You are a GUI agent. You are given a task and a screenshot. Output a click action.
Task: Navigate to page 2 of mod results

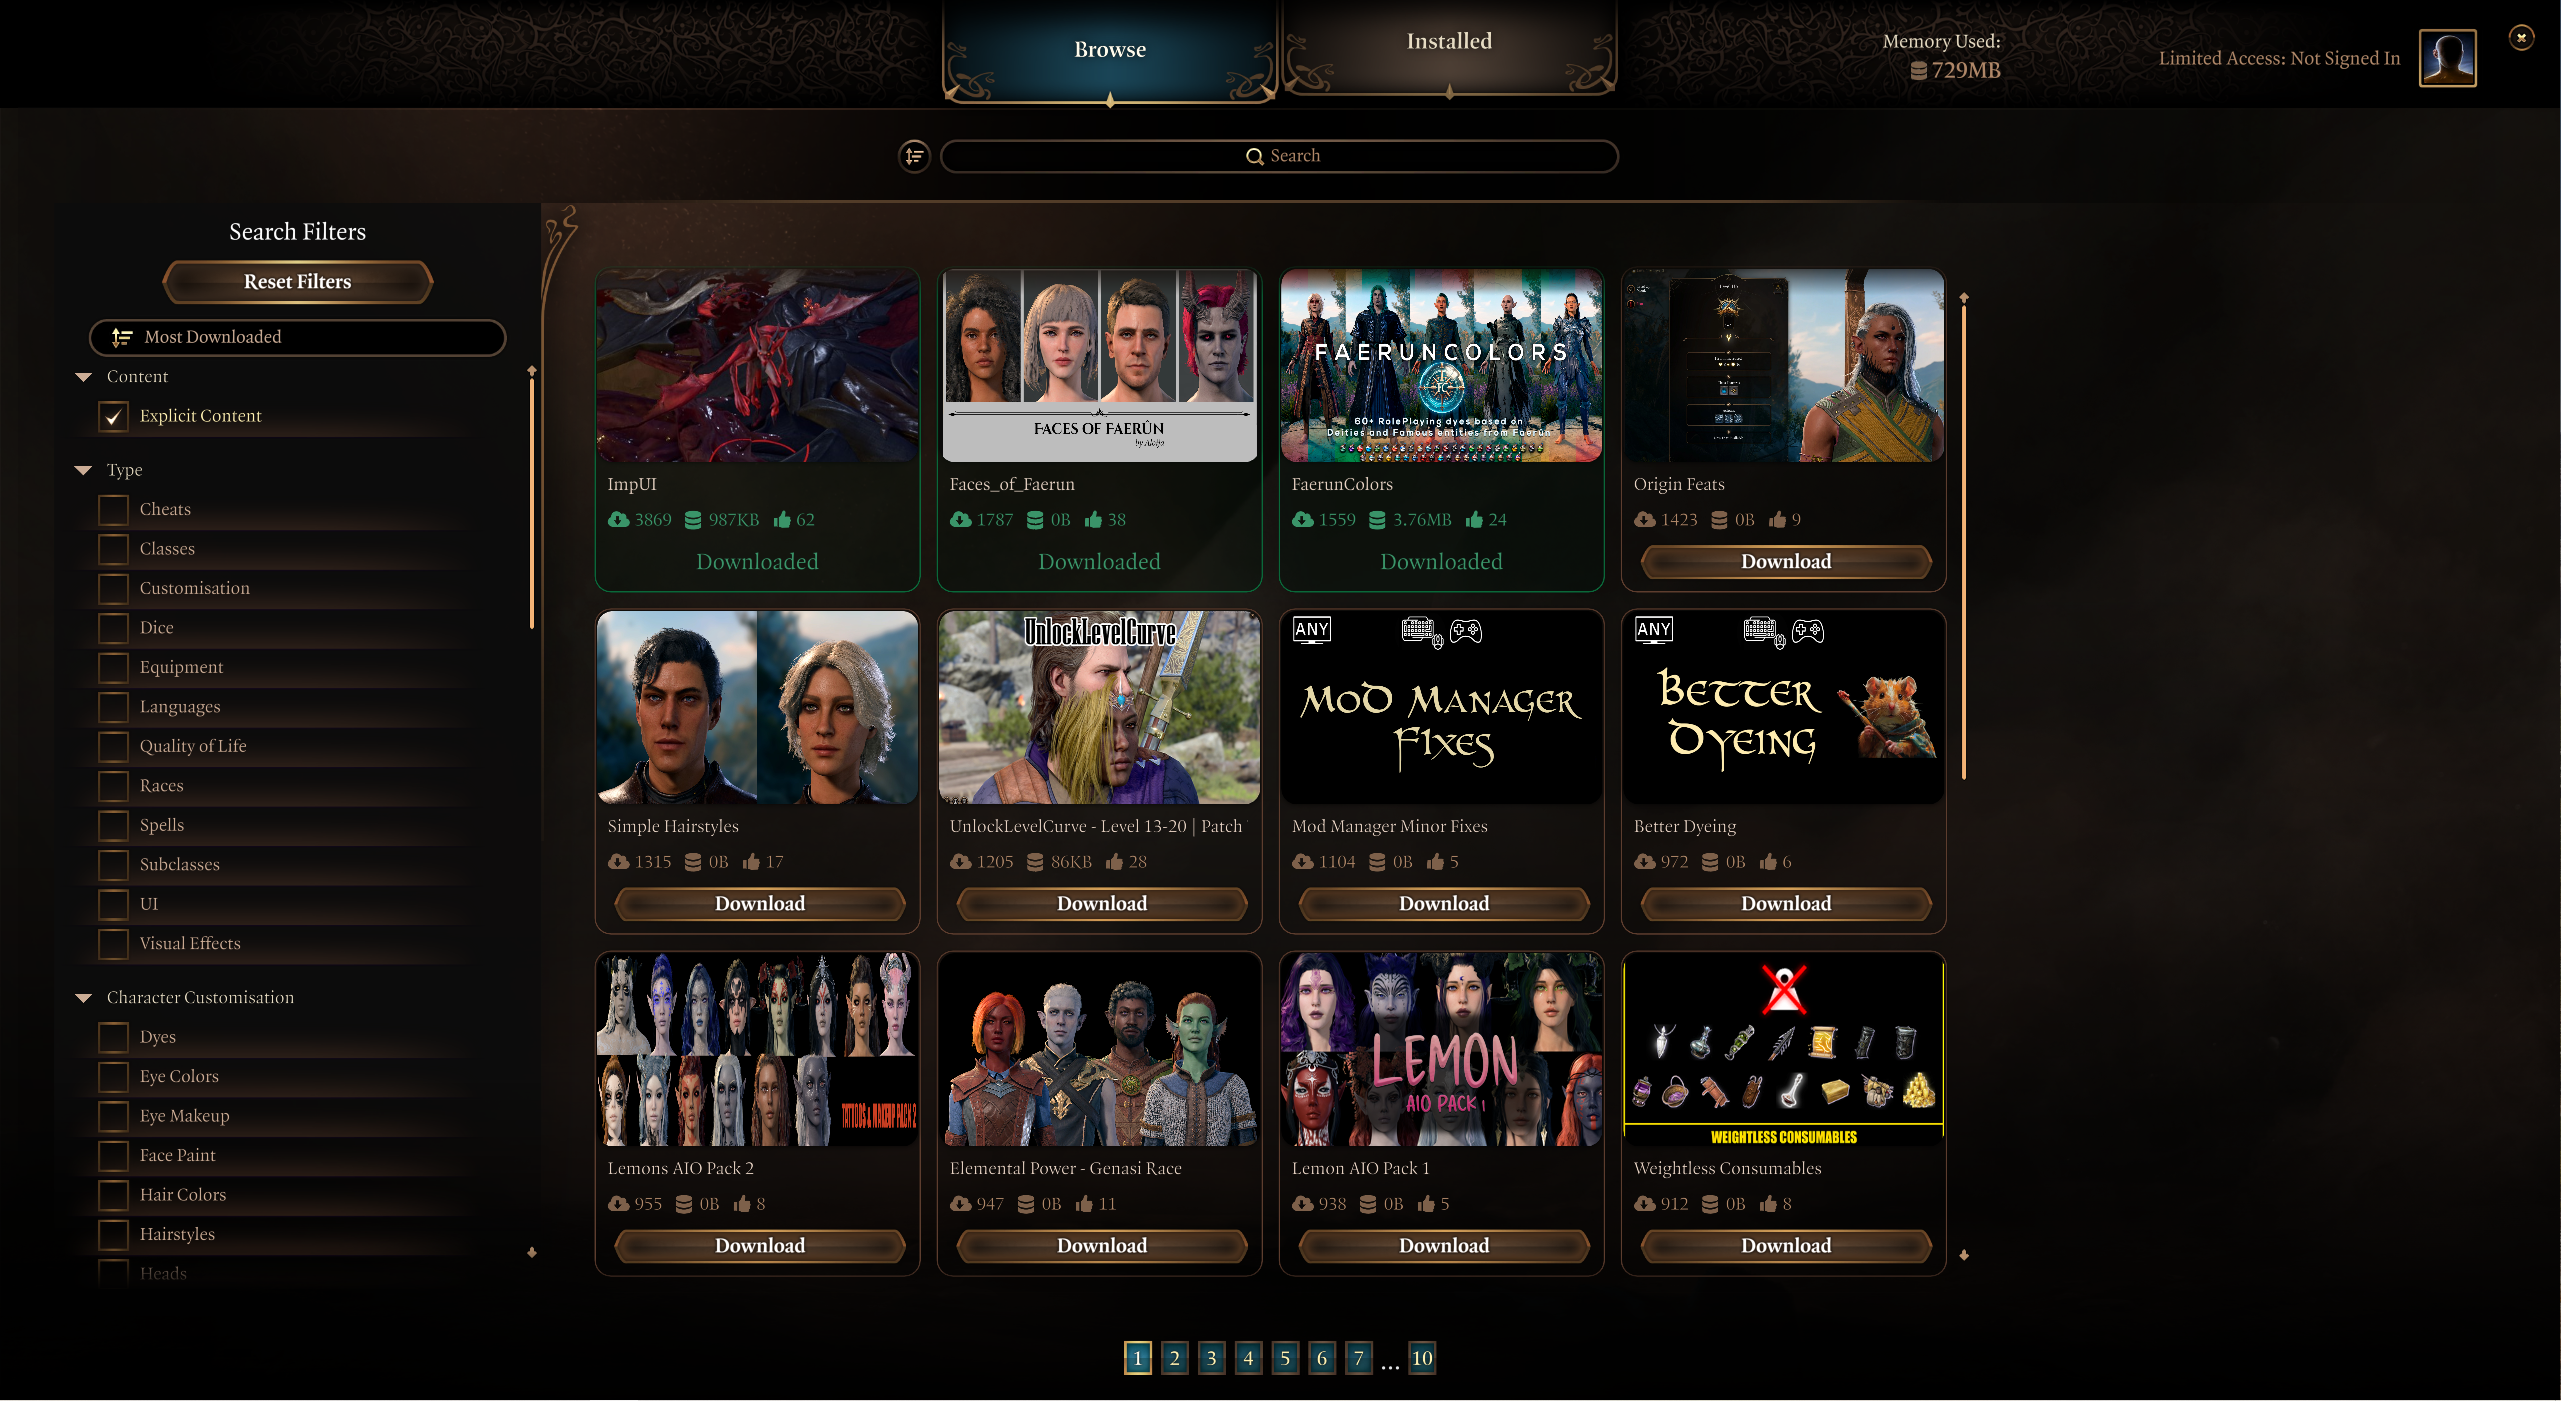pos(1173,1358)
